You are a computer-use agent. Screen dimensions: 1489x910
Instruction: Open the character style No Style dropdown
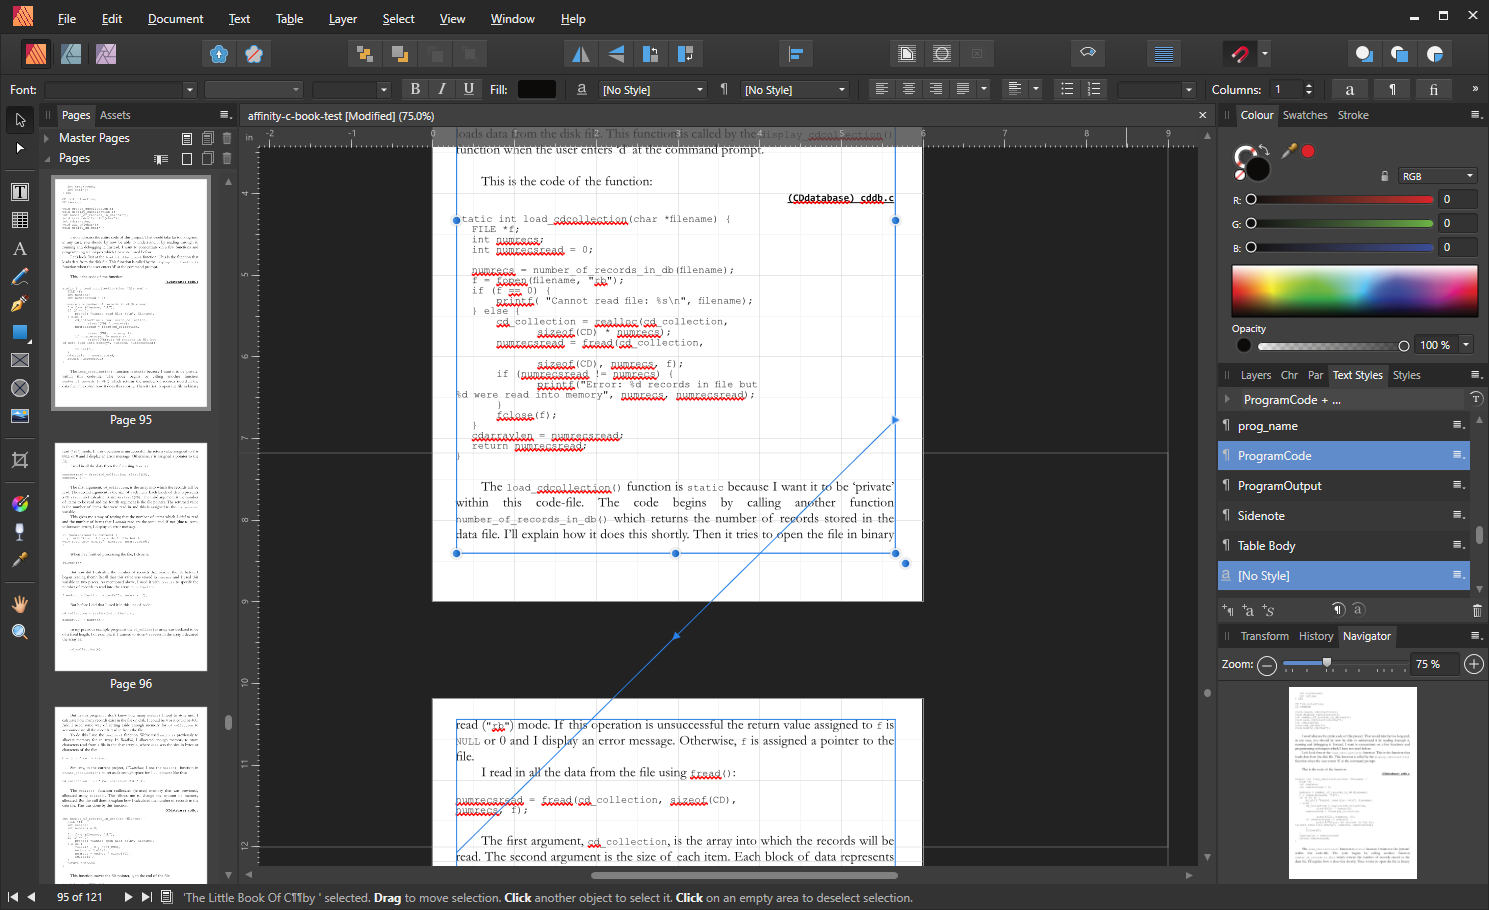653,90
